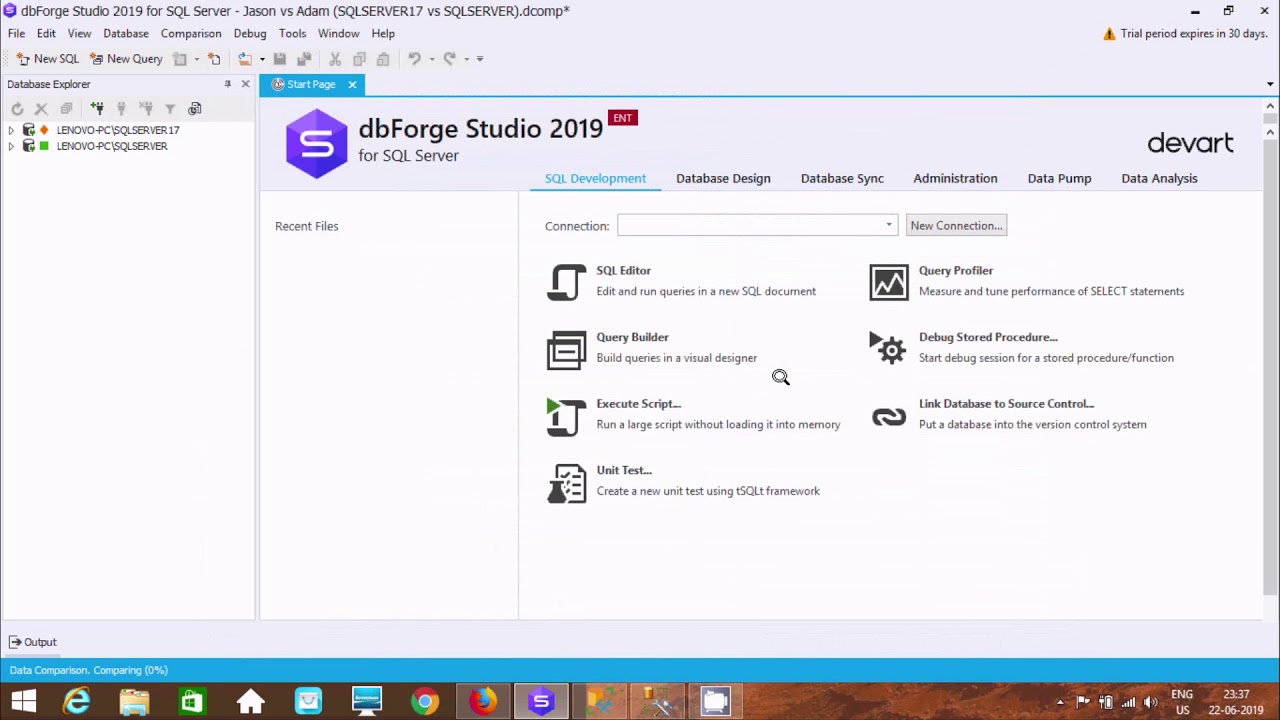Click the Windows Start button on taskbar
The width and height of the screenshot is (1280, 720).
(x=23, y=702)
